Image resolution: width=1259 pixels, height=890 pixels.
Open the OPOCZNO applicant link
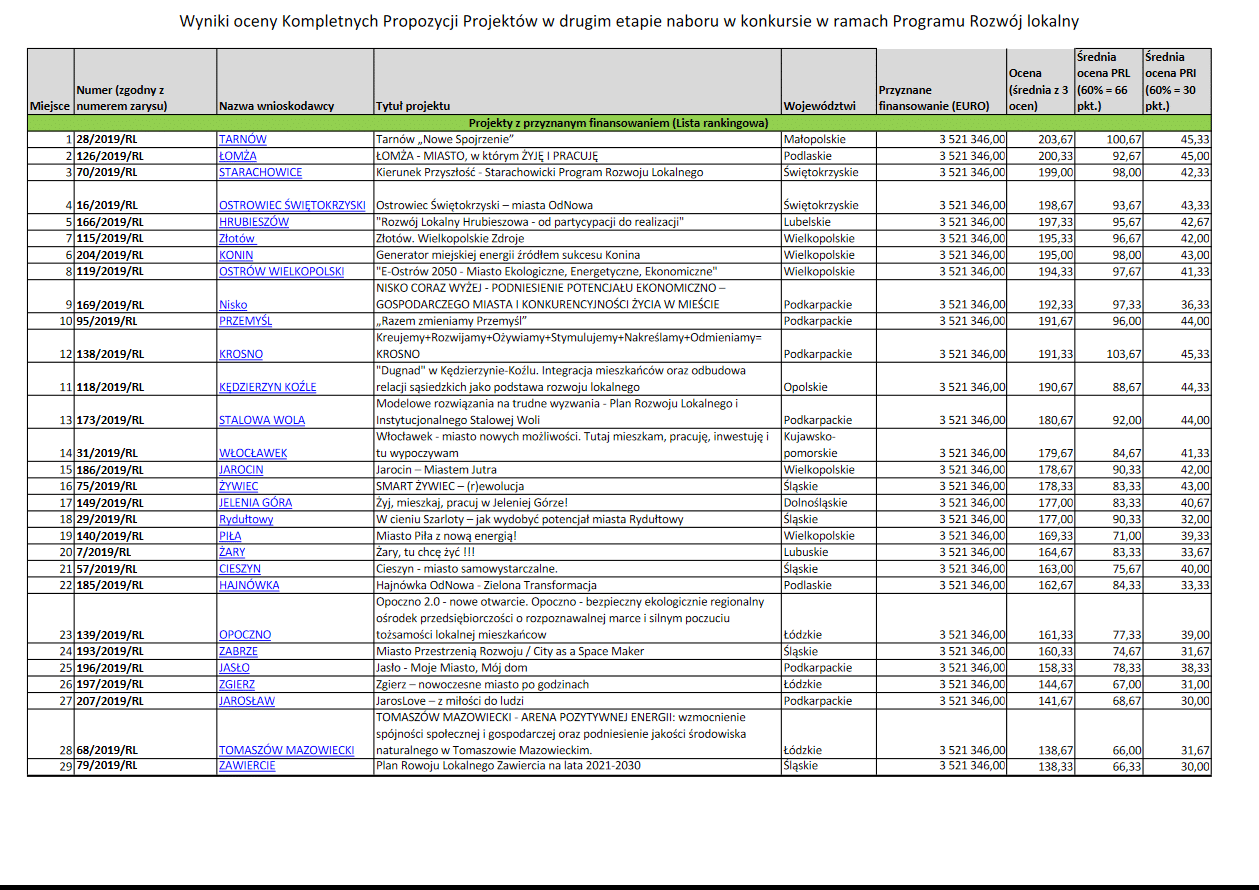[244, 634]
